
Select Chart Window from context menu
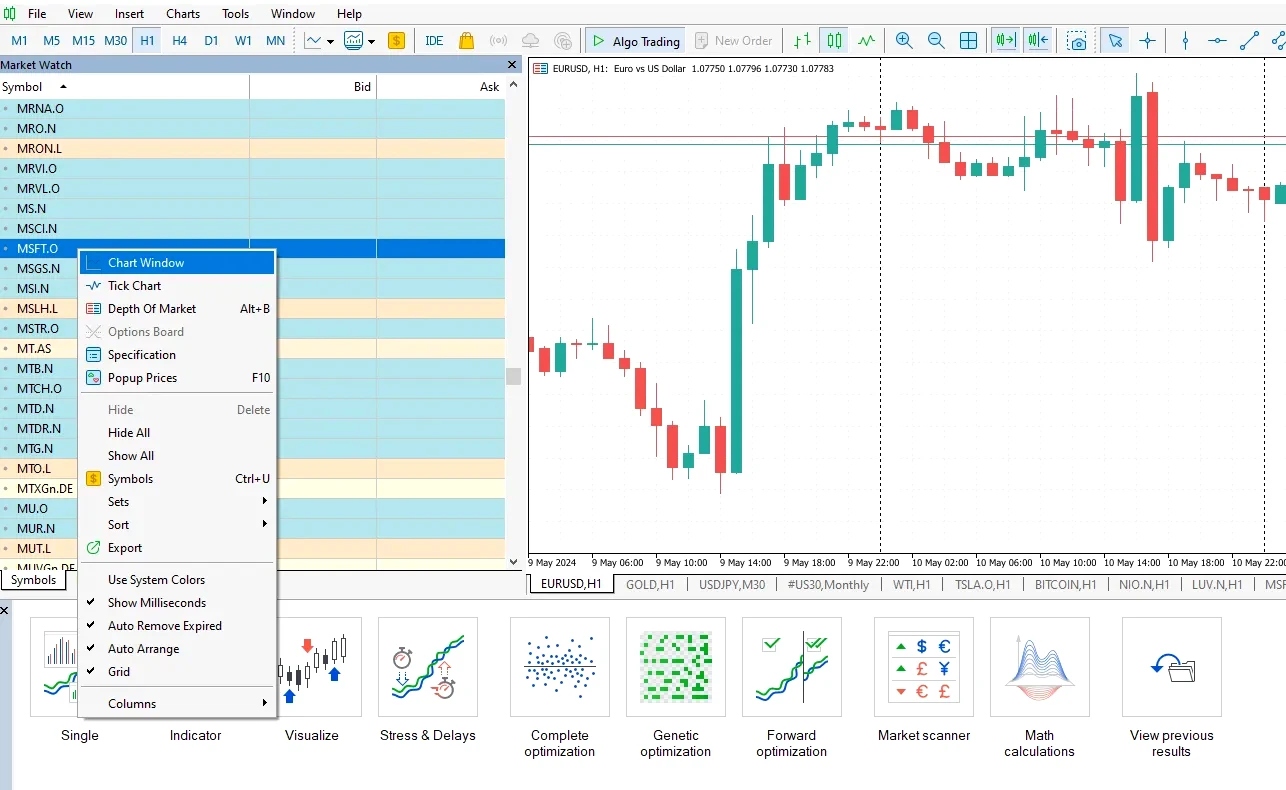click(146, 263)
